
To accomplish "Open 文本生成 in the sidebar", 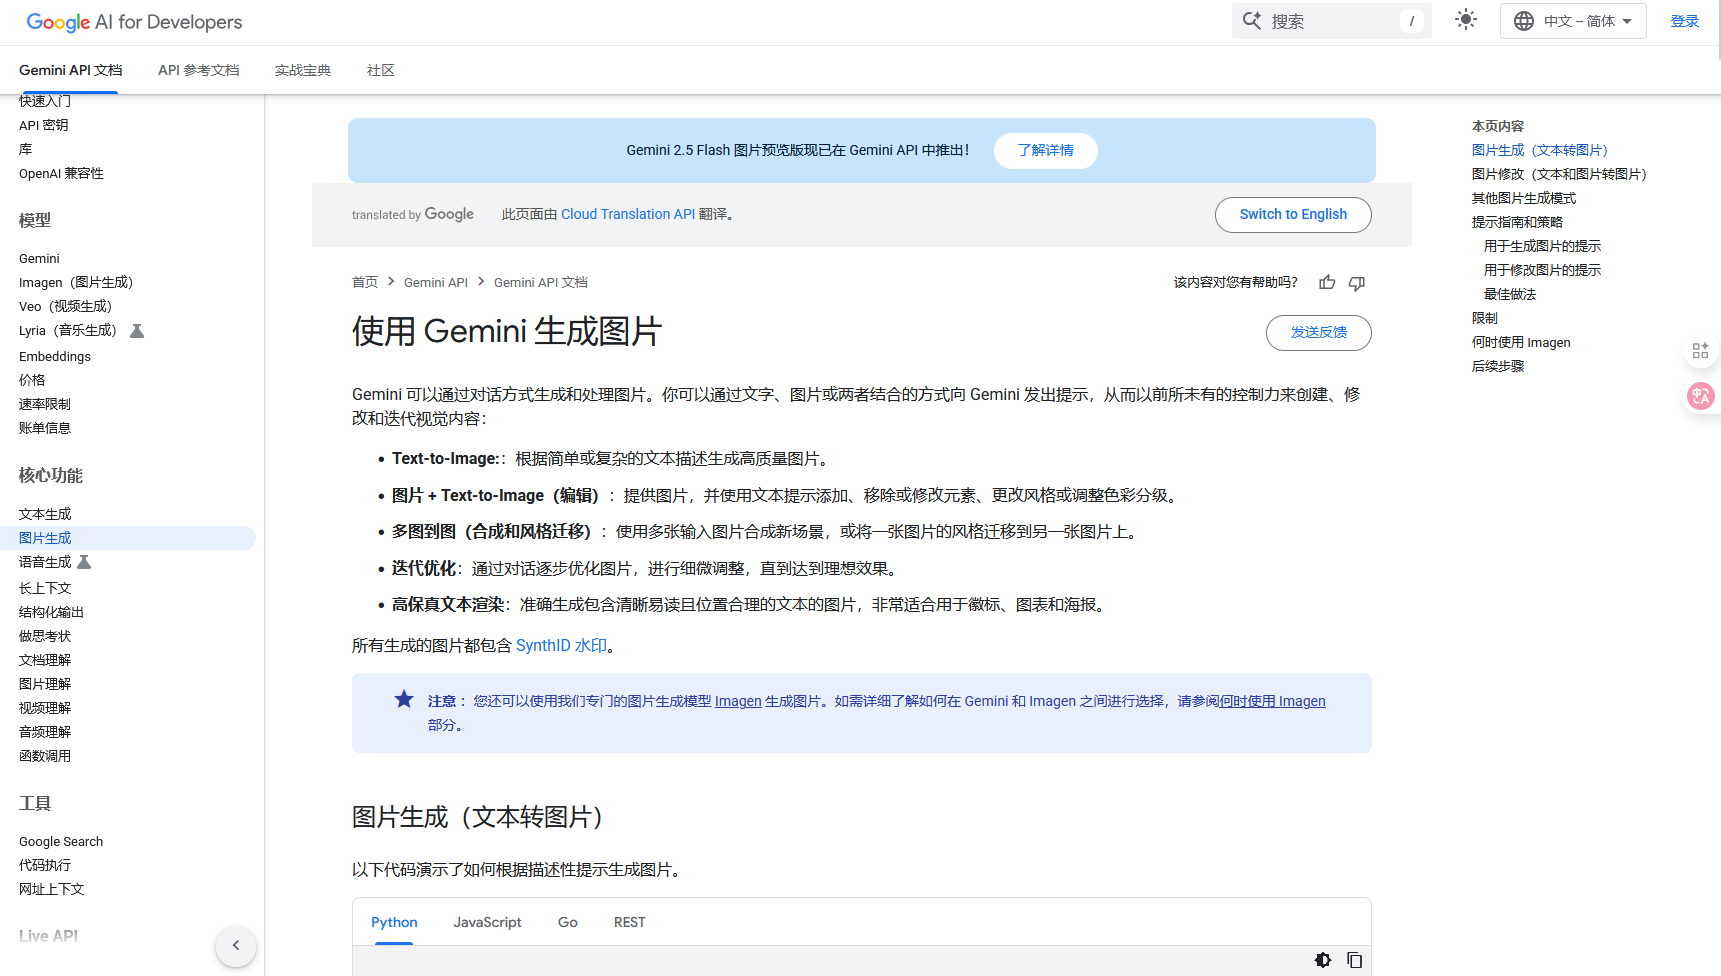I will pyautogui.click(x=45, y=514).
